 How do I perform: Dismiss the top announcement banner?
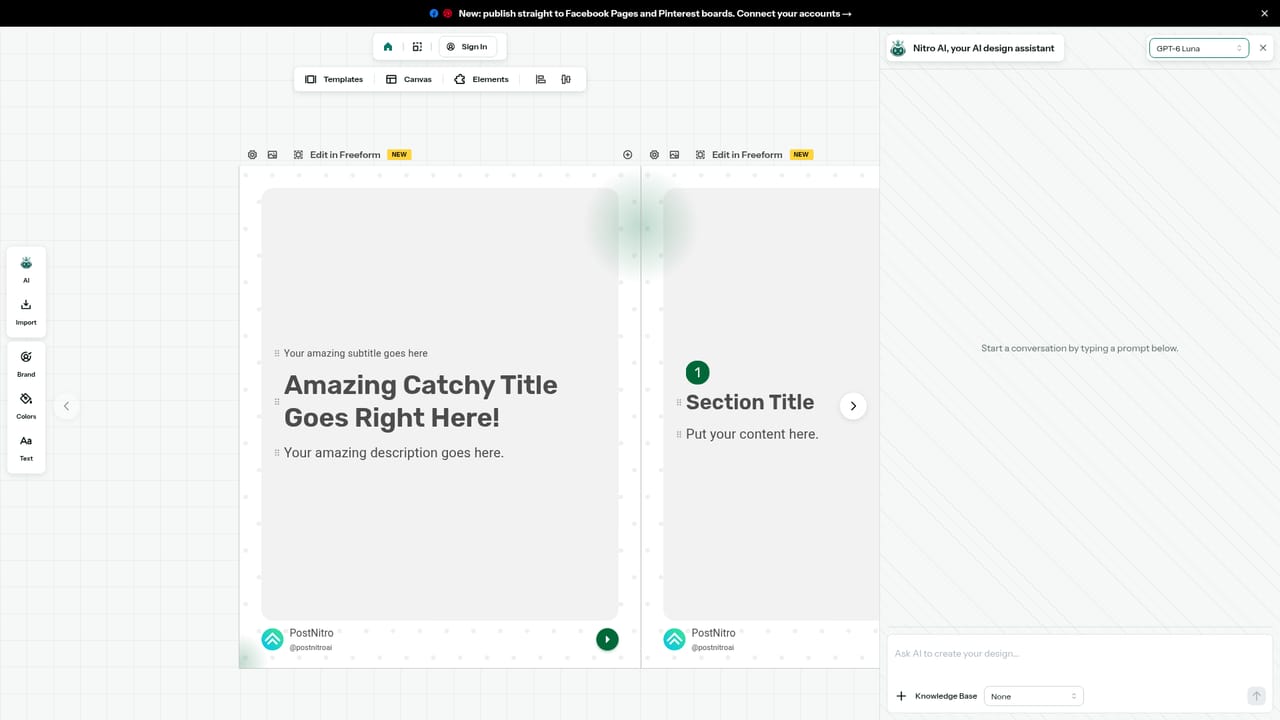(x=1264, y=13)
